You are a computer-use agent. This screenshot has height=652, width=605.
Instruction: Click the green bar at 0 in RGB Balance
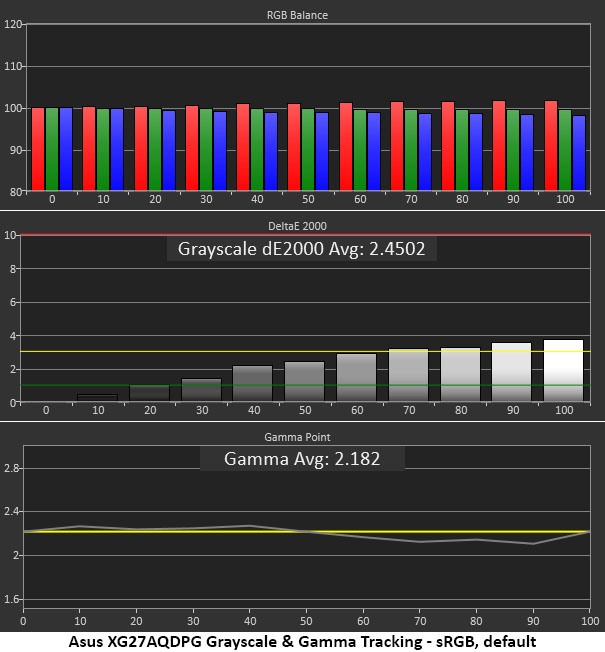click(x=52, y=149)
